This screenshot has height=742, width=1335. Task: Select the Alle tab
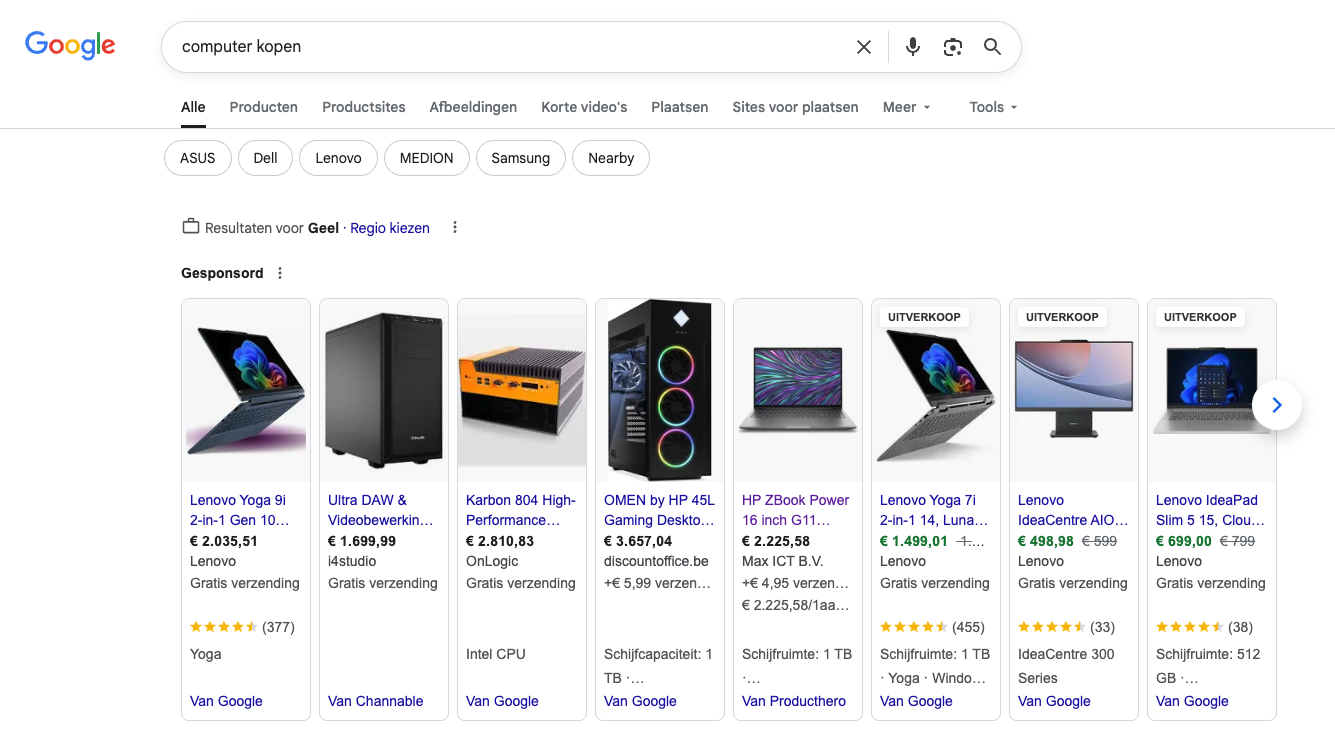[x=193, y=107]
